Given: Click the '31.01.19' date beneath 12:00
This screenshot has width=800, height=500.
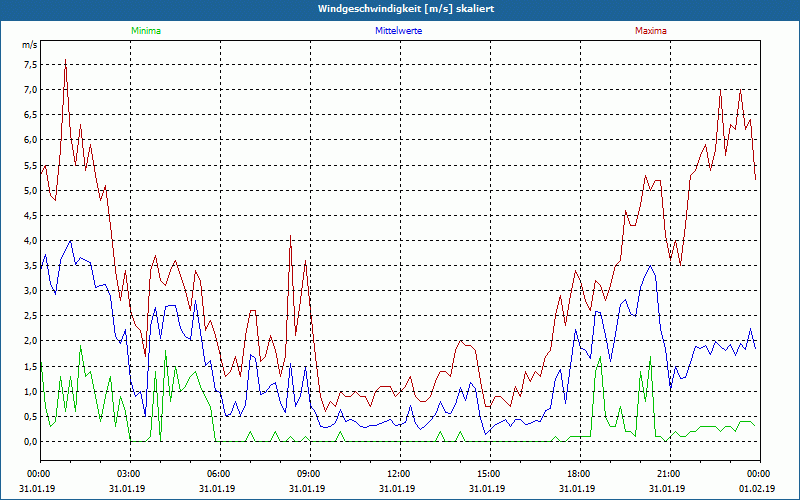Looking at the screenshot, I should tap(397, 488).
